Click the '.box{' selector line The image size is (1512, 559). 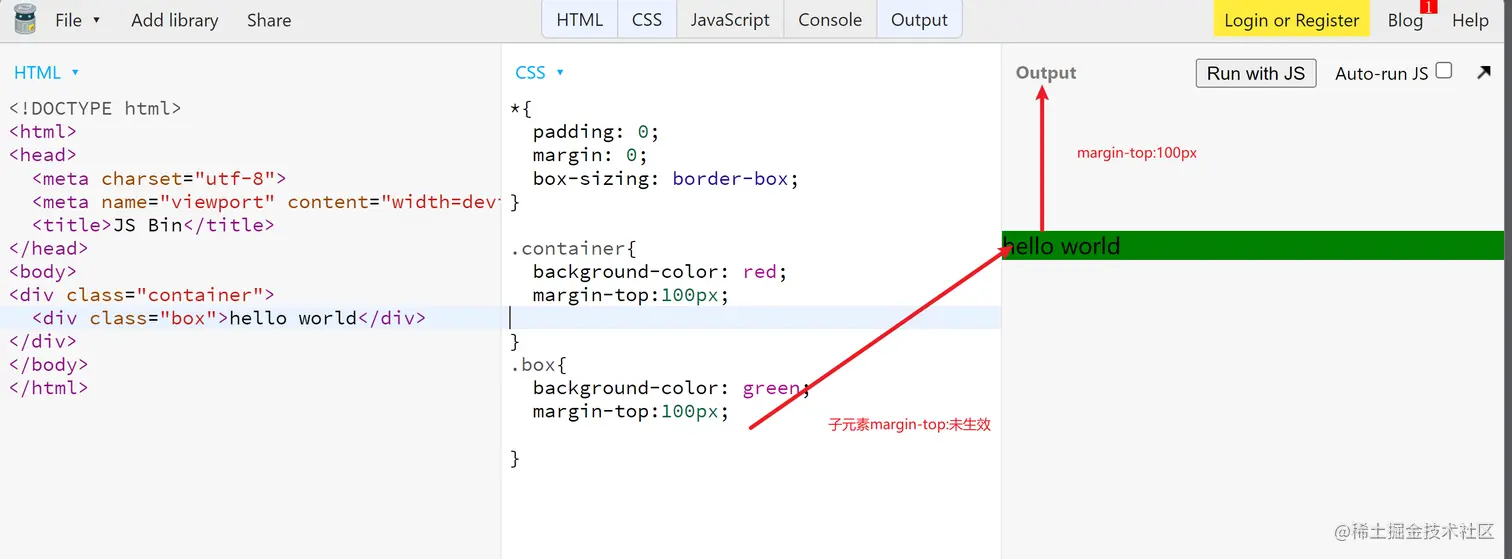539,365
